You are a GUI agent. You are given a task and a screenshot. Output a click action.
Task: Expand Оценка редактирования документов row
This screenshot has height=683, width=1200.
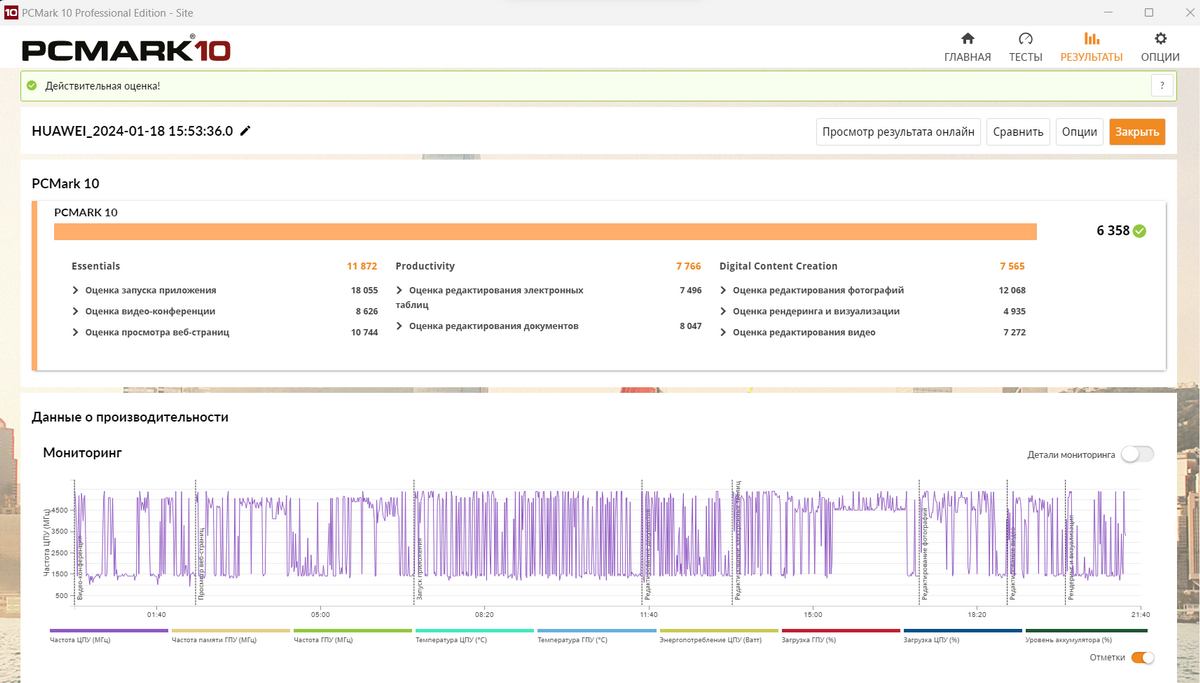548,326
